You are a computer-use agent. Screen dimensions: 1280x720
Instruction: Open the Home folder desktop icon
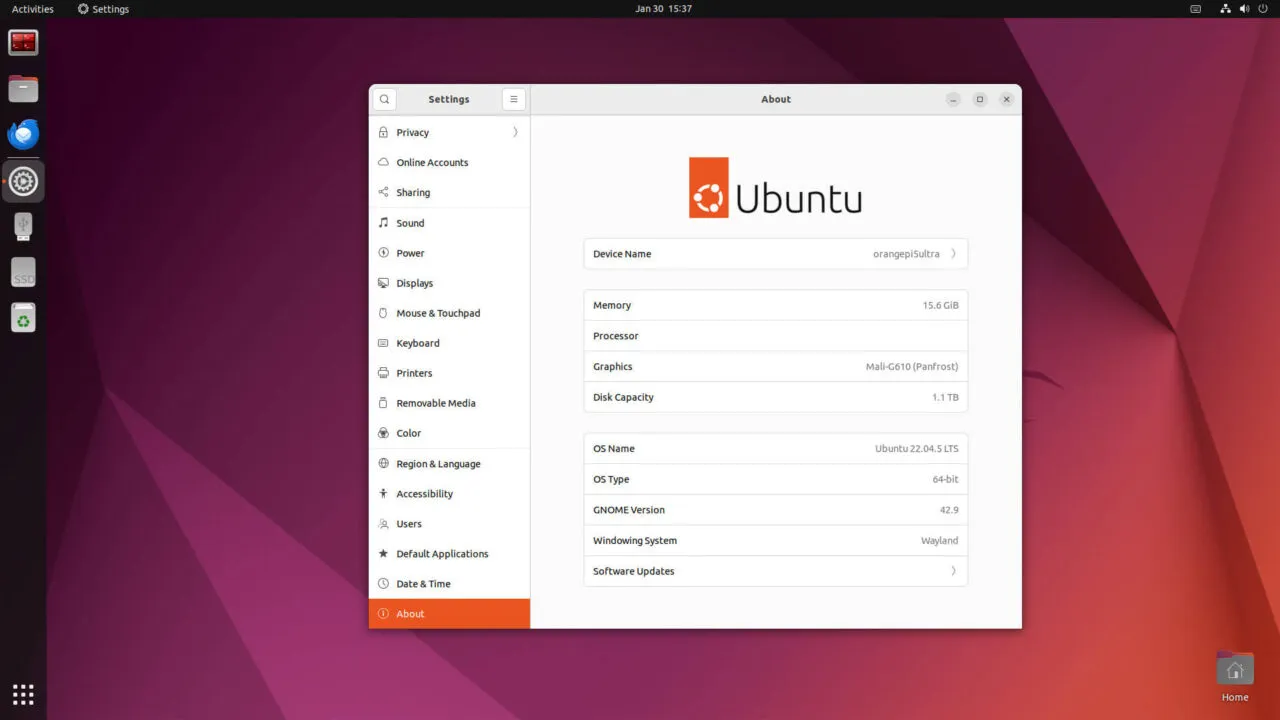pos(1234,673)
